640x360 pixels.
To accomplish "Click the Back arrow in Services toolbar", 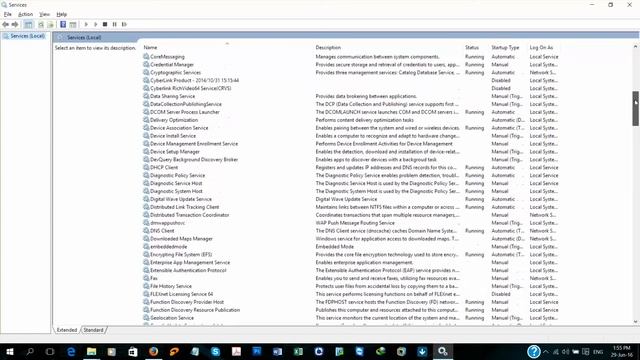I will coord(5,24).
